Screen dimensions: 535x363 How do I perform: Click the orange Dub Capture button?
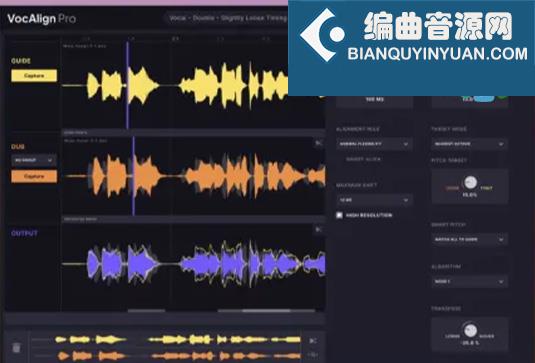pyautogui.click(x=34, y=176)
